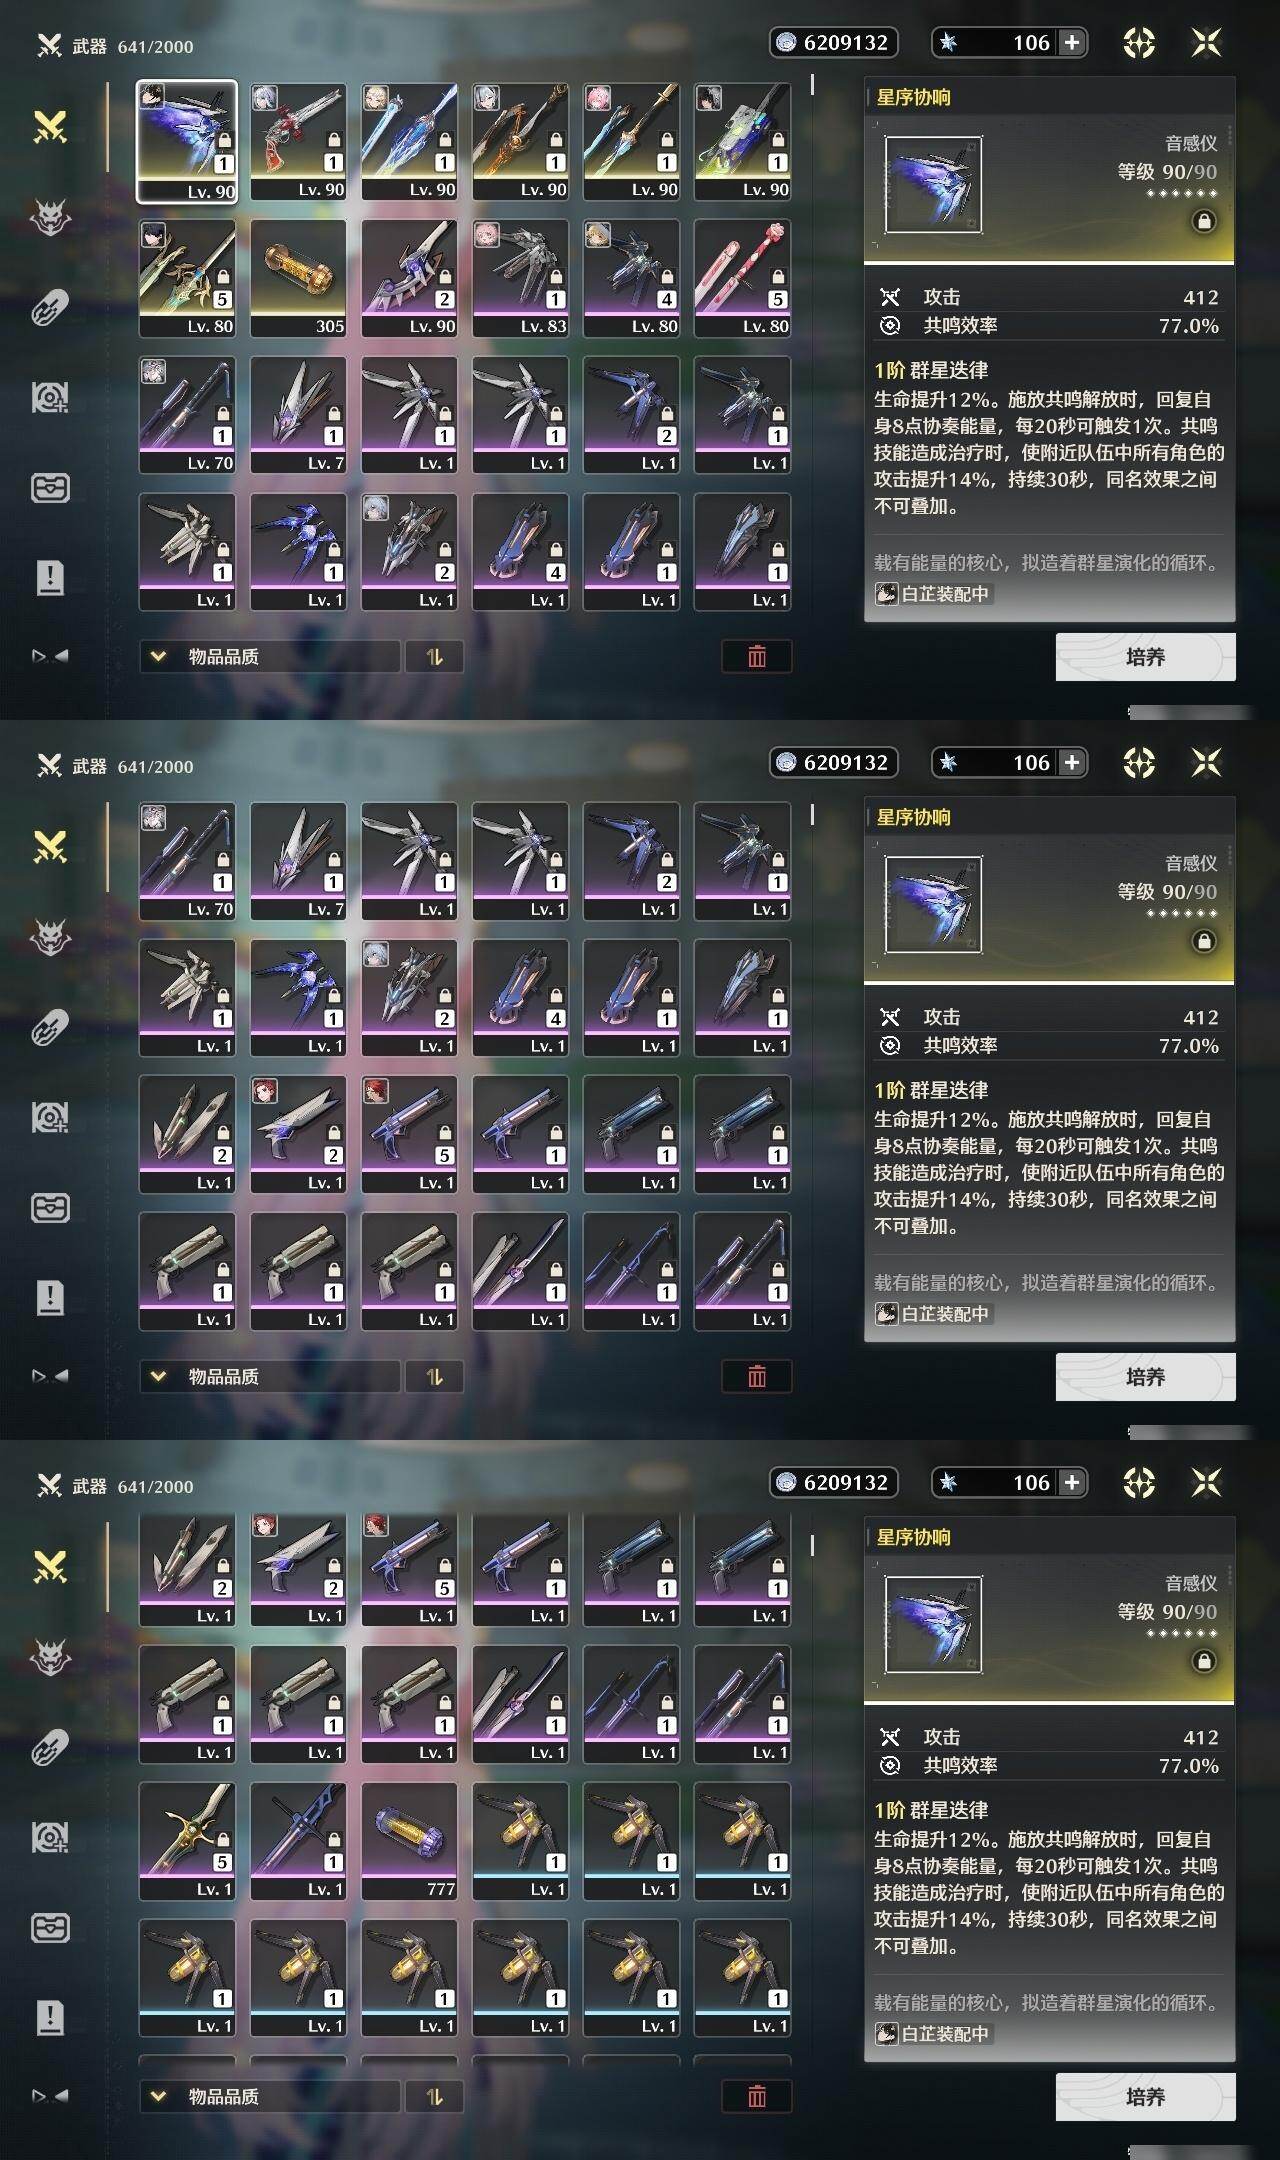Switch to the exclamation quest-items tab in topmost sidebar
Image resolution: width=1280 pixels, height=2160 pixels.
click(x=50, y=577)
